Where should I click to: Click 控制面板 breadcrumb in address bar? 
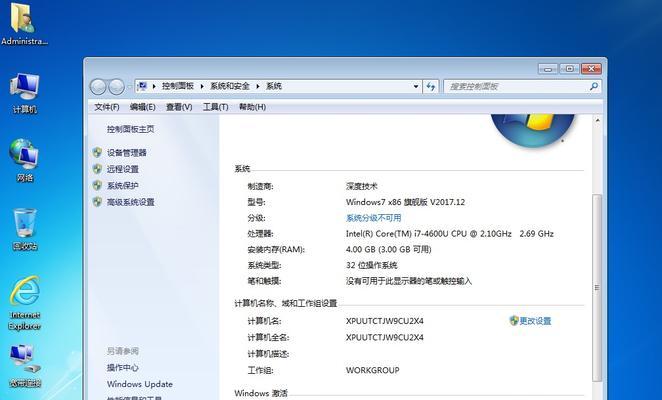click(x=178, y=86)
